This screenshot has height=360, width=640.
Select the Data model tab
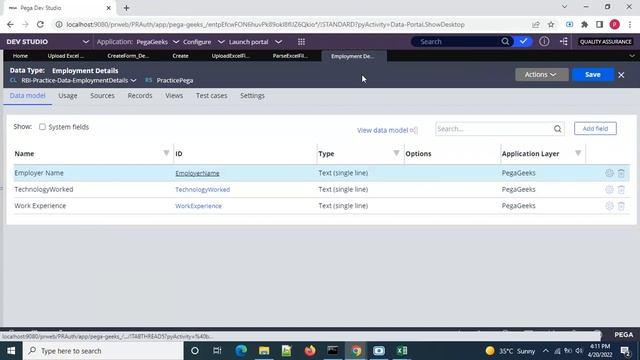point(27,96)
